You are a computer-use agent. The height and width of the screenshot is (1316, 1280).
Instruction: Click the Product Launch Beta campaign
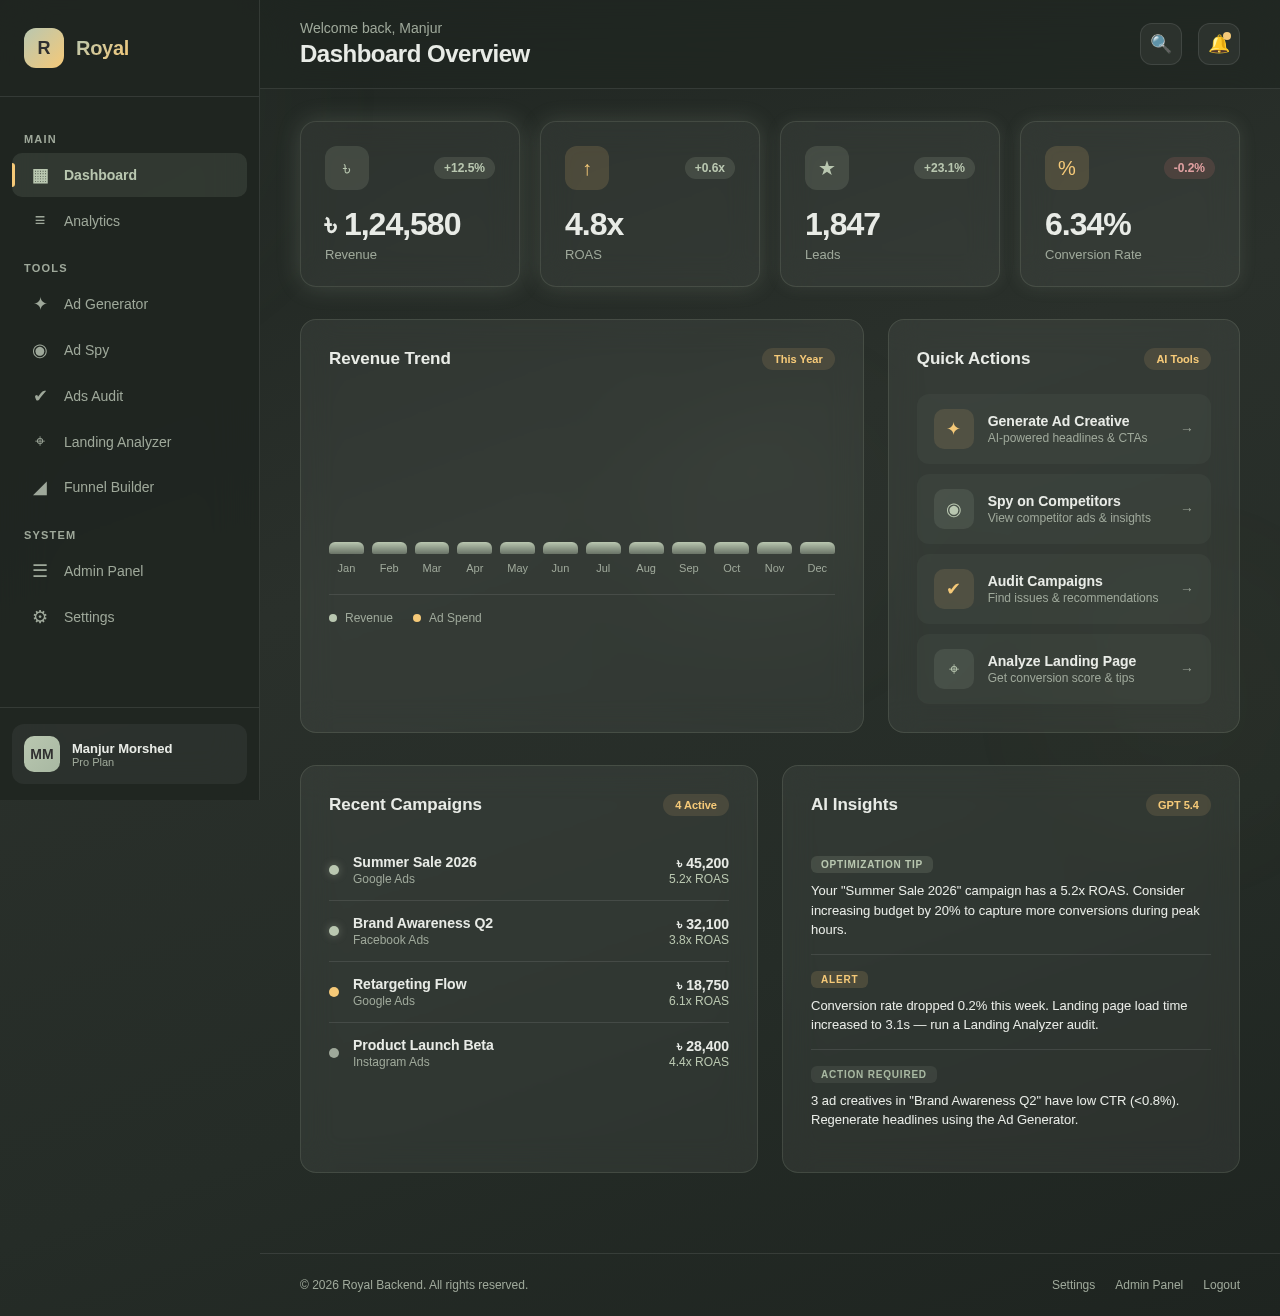[529, 1053]
